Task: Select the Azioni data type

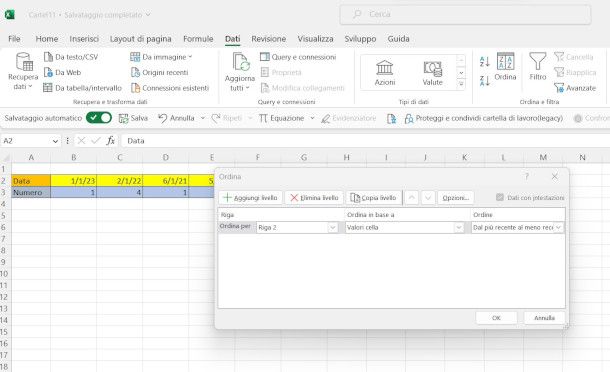Action: tap(385, 73)
